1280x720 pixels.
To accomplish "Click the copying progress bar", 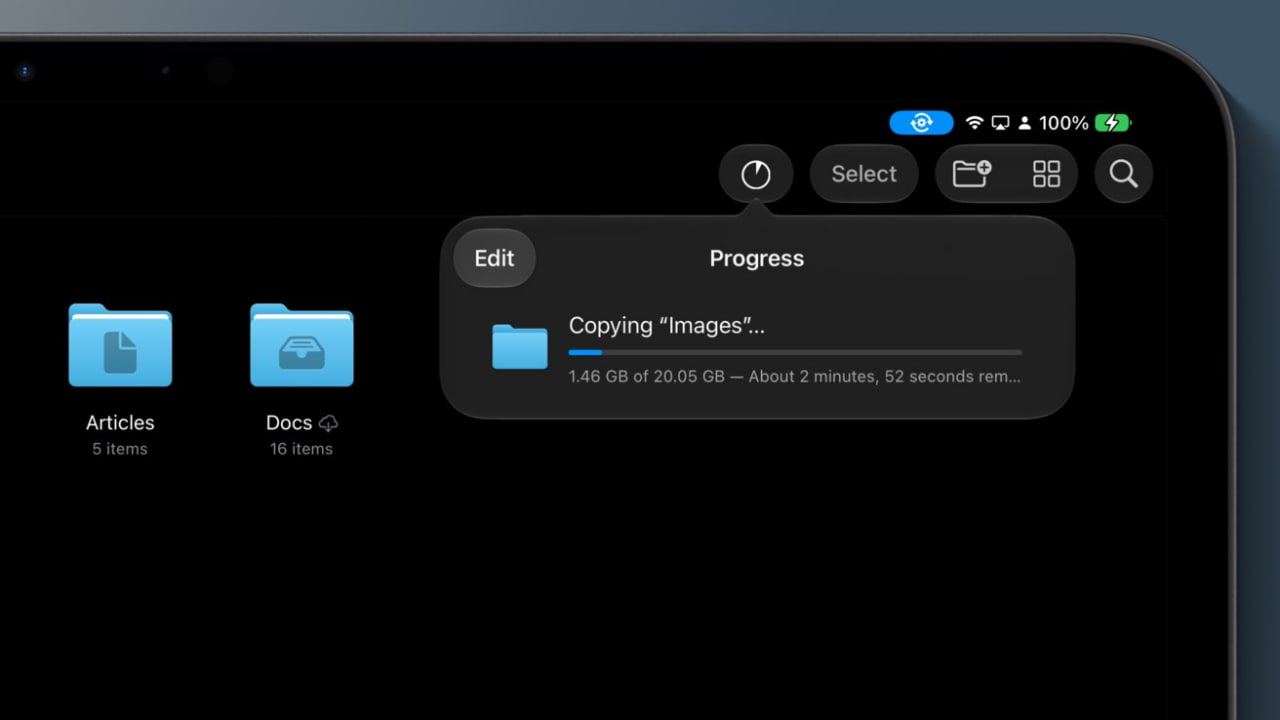I will point(795,352).
